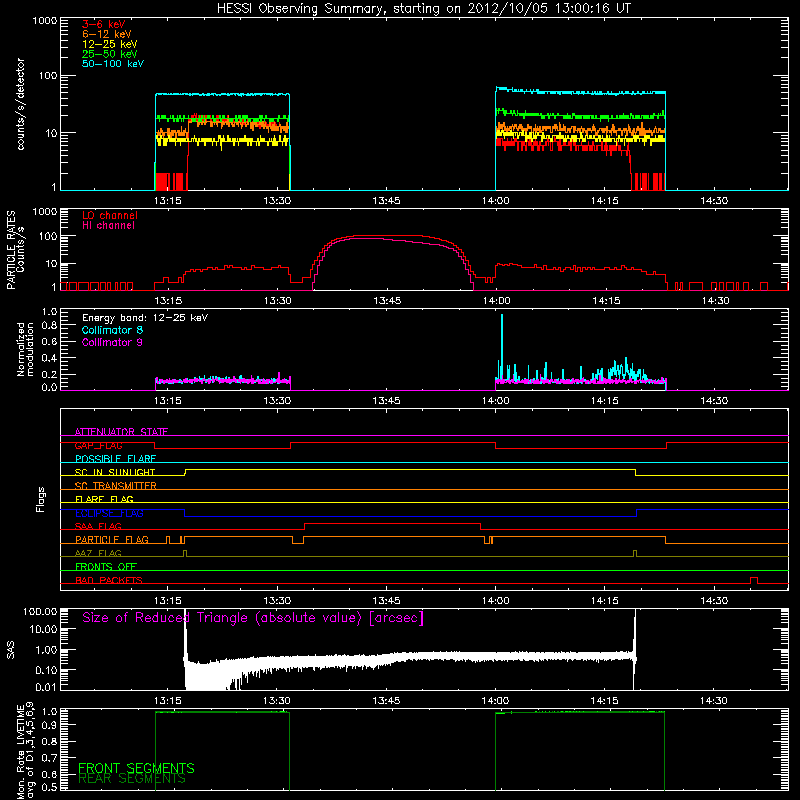Select the green FRONTS_OFF label

coord(106,567)
